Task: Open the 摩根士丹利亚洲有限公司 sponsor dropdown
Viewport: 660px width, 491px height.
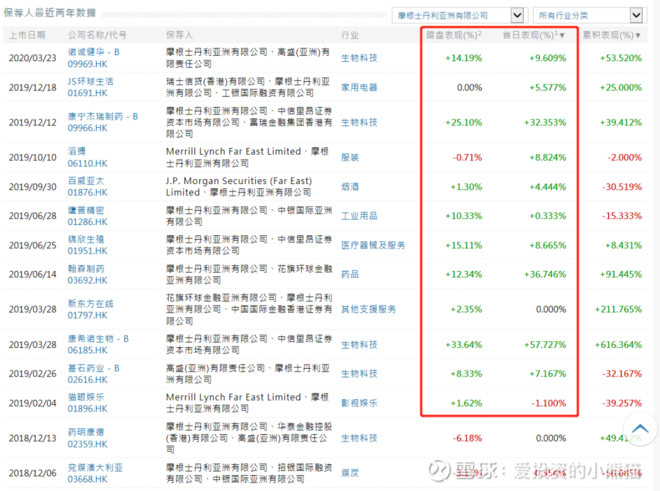Action: coord(458,16)
